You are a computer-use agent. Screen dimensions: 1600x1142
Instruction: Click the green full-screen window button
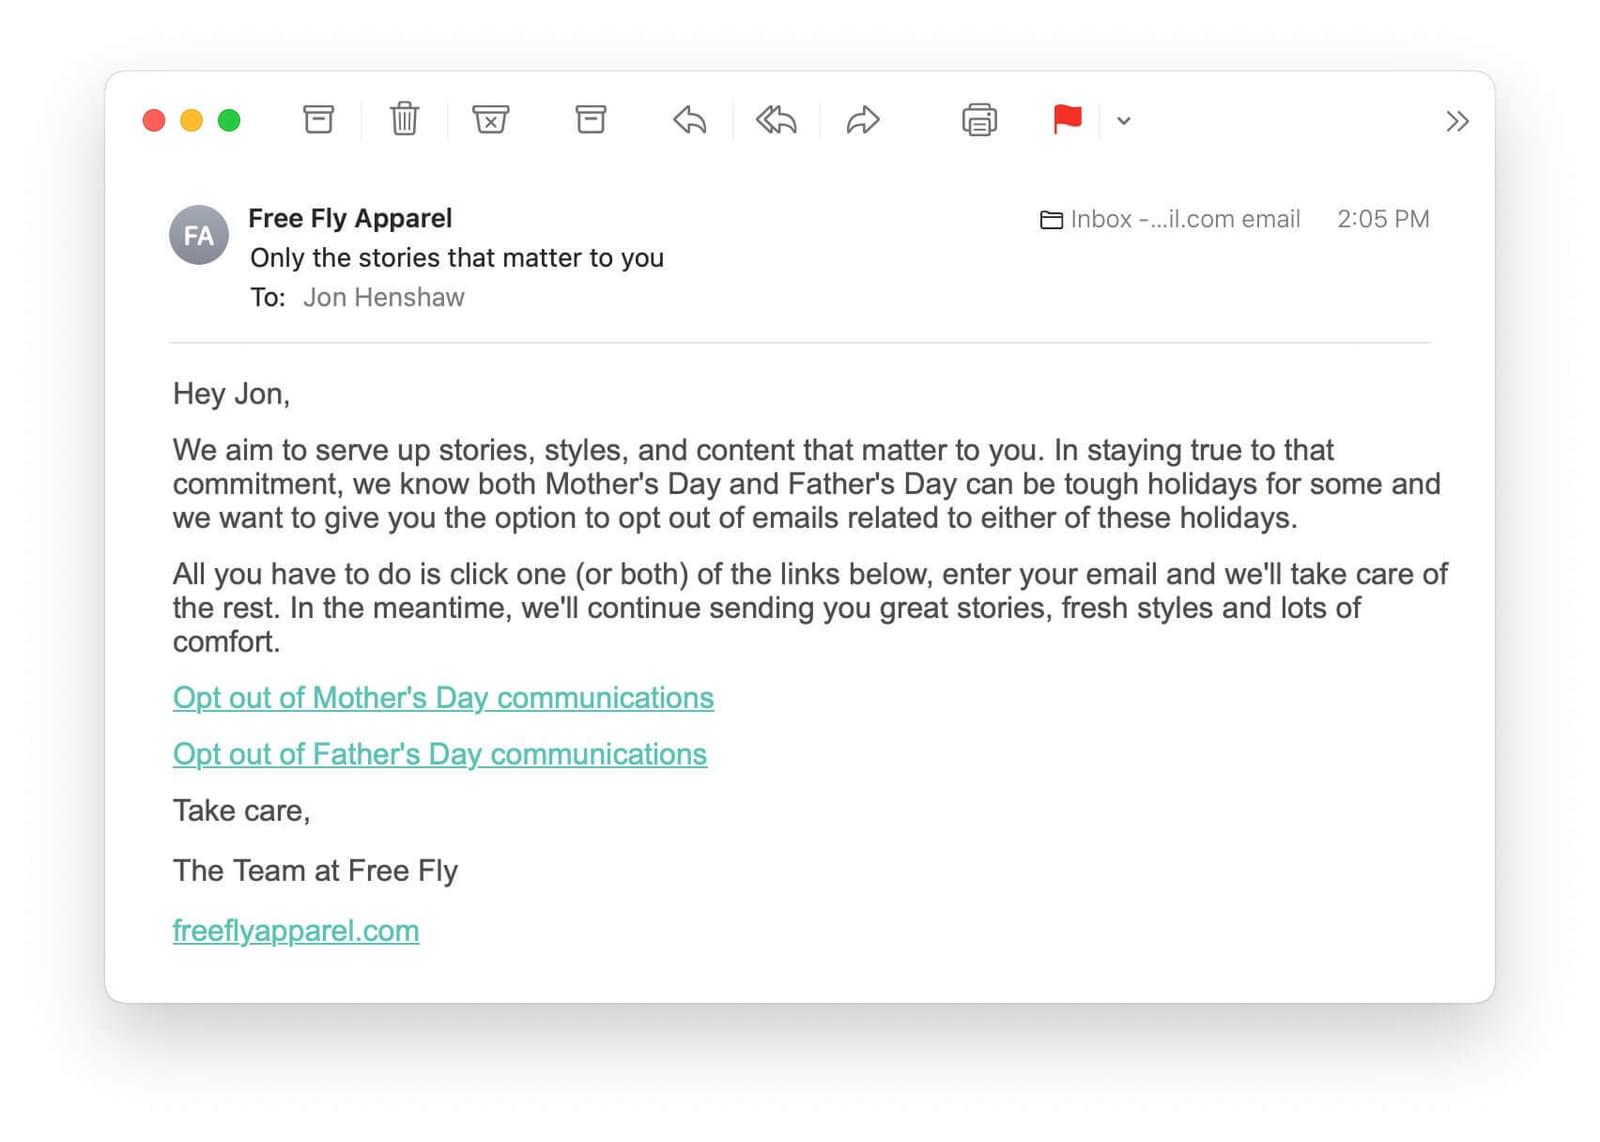(x=229, y=121)
